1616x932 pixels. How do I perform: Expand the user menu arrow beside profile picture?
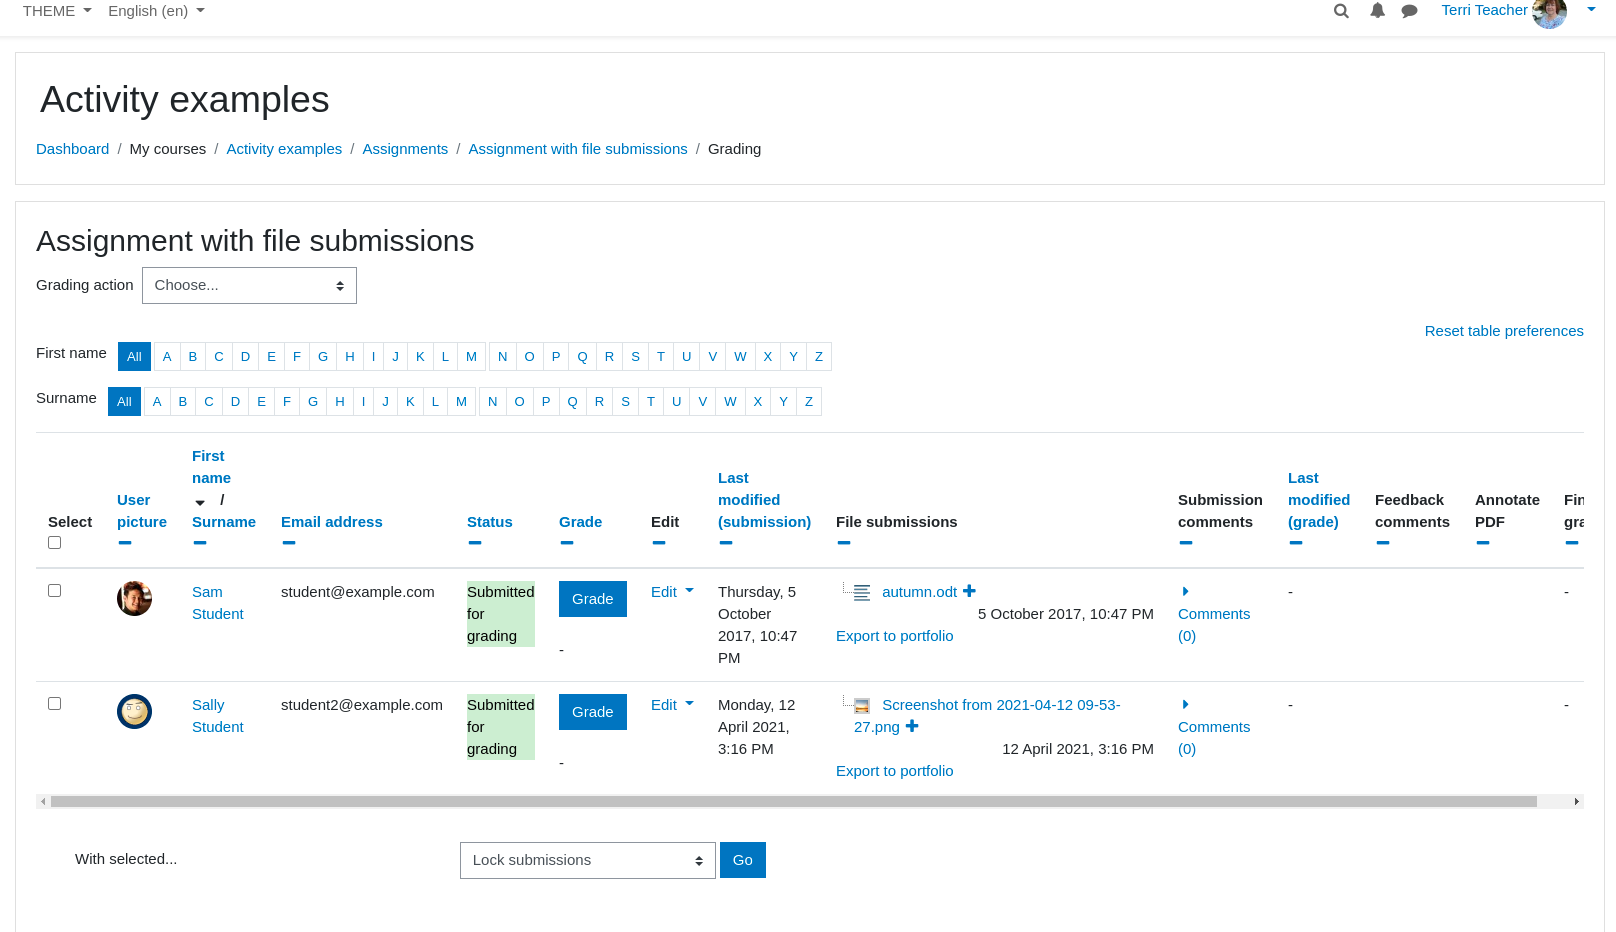[1591, 10]
